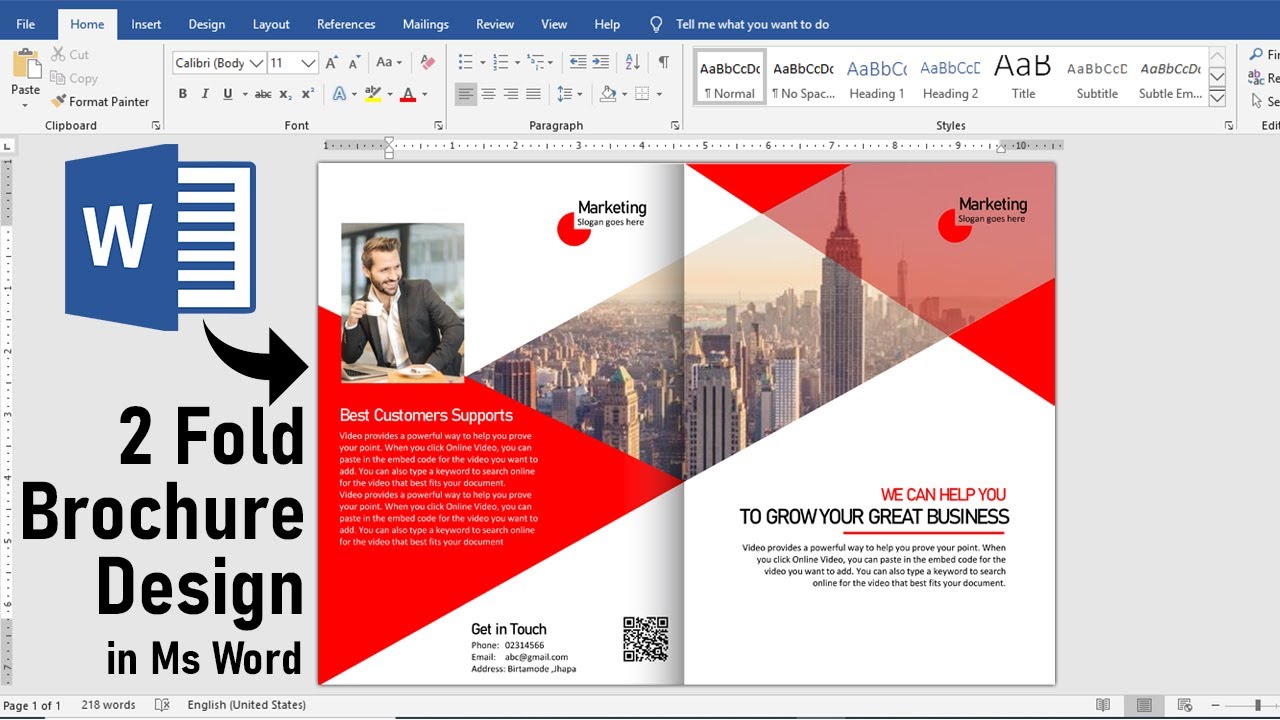The image size is (1280, 720).
Task: Click the bullets list icon
Action: click(465, 63)
